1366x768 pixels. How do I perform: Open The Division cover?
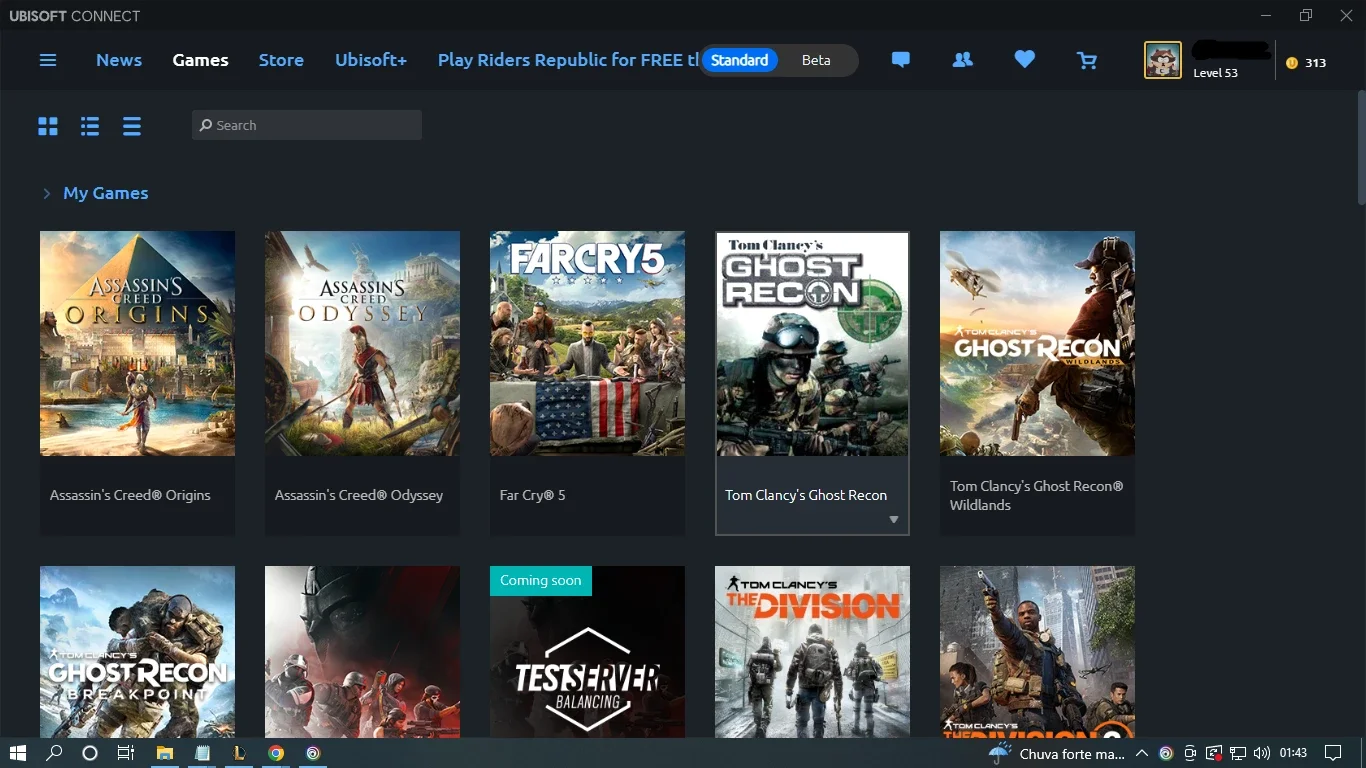(x=812, y=652)
